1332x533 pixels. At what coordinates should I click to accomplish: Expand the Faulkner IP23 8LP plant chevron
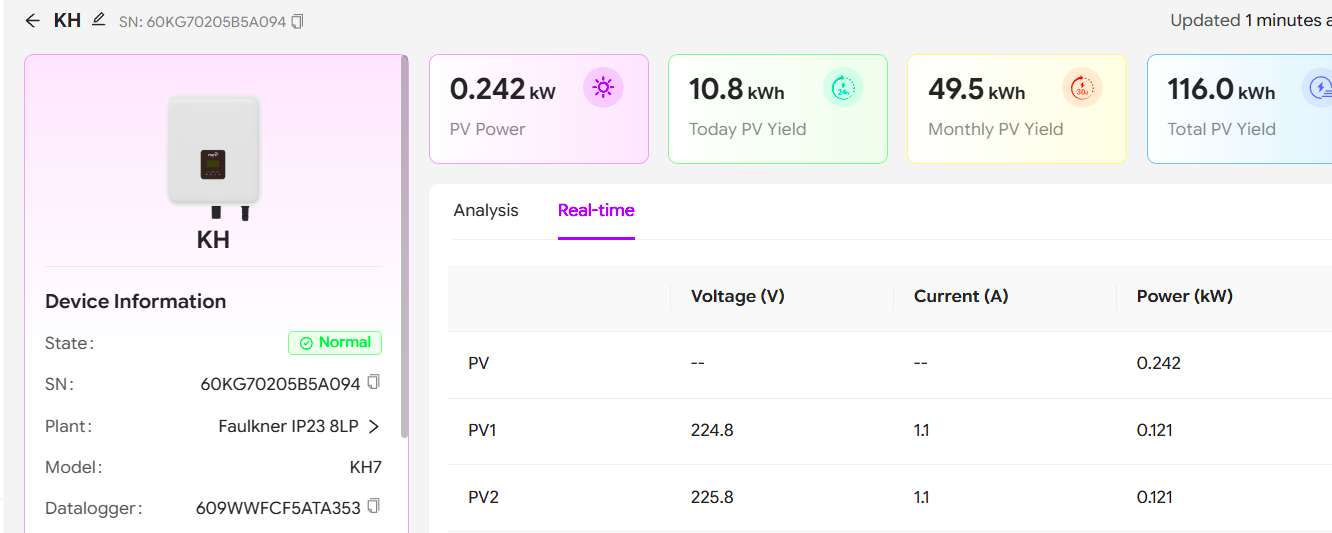[x=374, y=426]
